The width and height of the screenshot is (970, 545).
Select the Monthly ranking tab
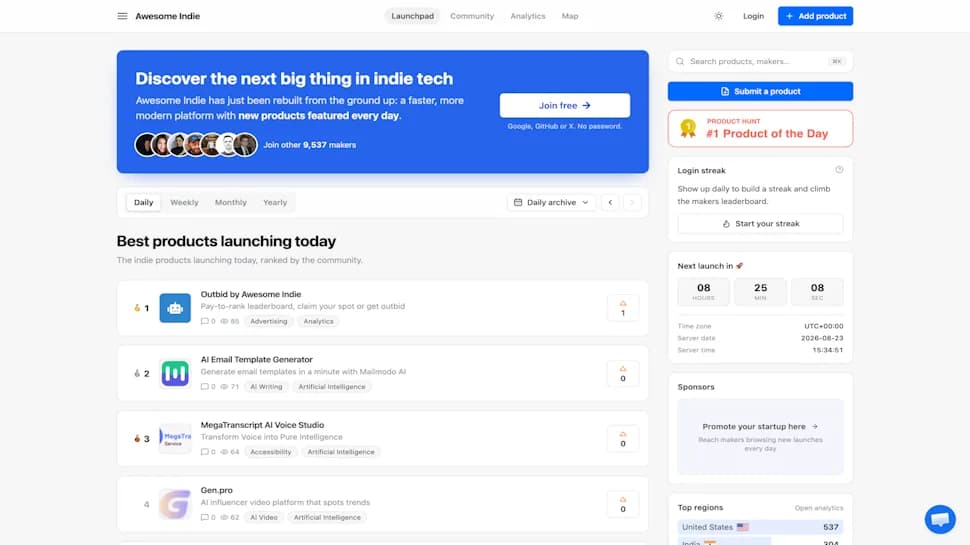[231, 202]
